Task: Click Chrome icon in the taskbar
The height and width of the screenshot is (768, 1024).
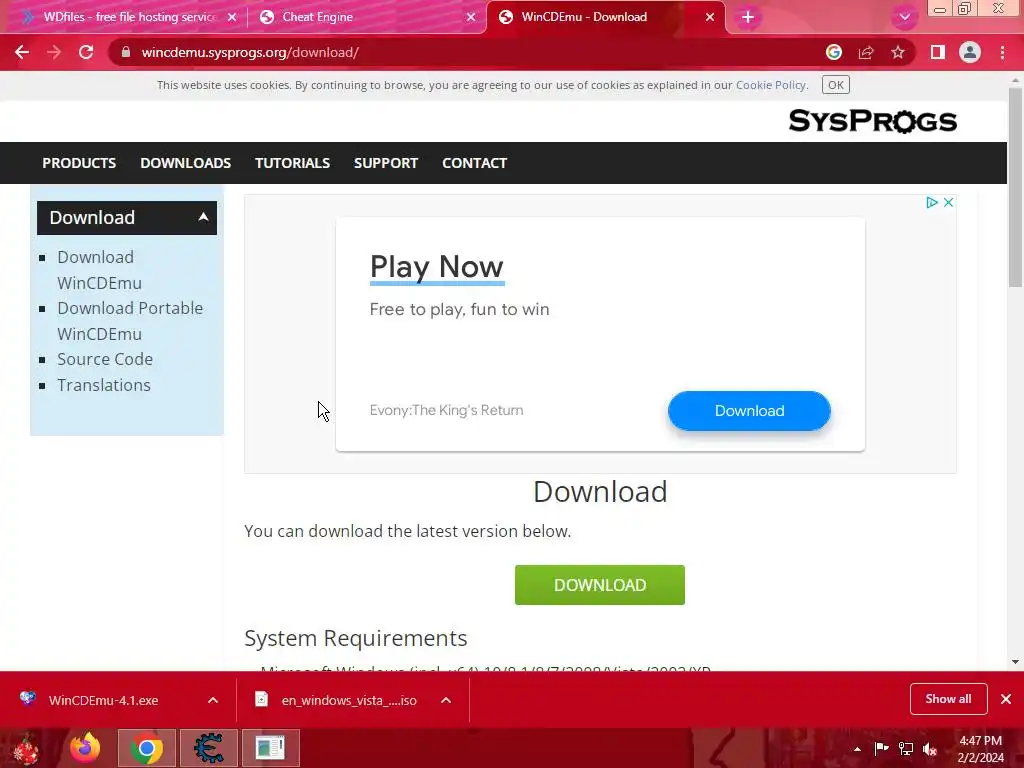Action: click(x=146, y=748)
